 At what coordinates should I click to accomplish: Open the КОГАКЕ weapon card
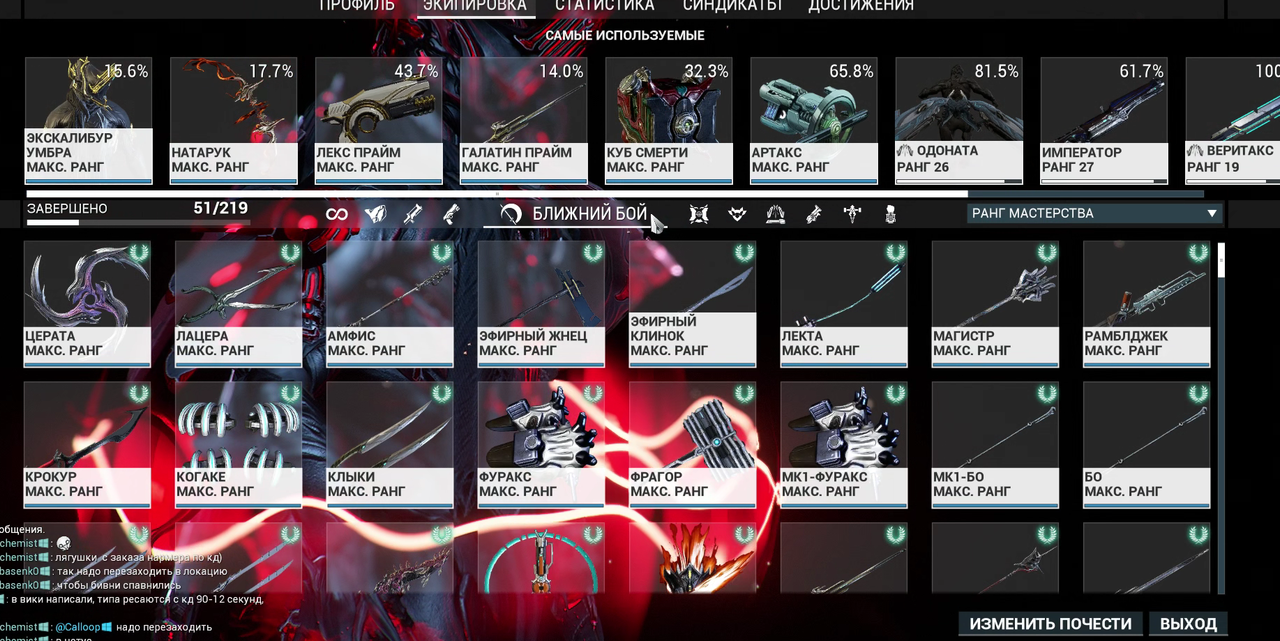click(238, 445)
